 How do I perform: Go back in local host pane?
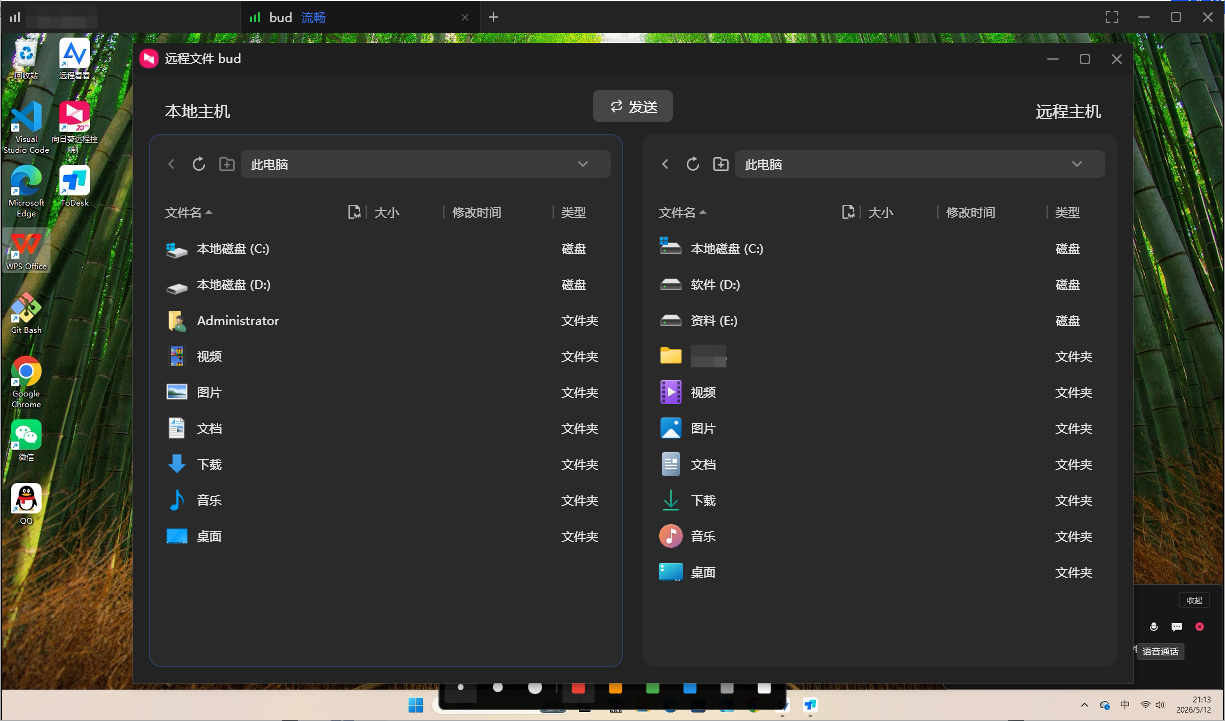[172, 164]
